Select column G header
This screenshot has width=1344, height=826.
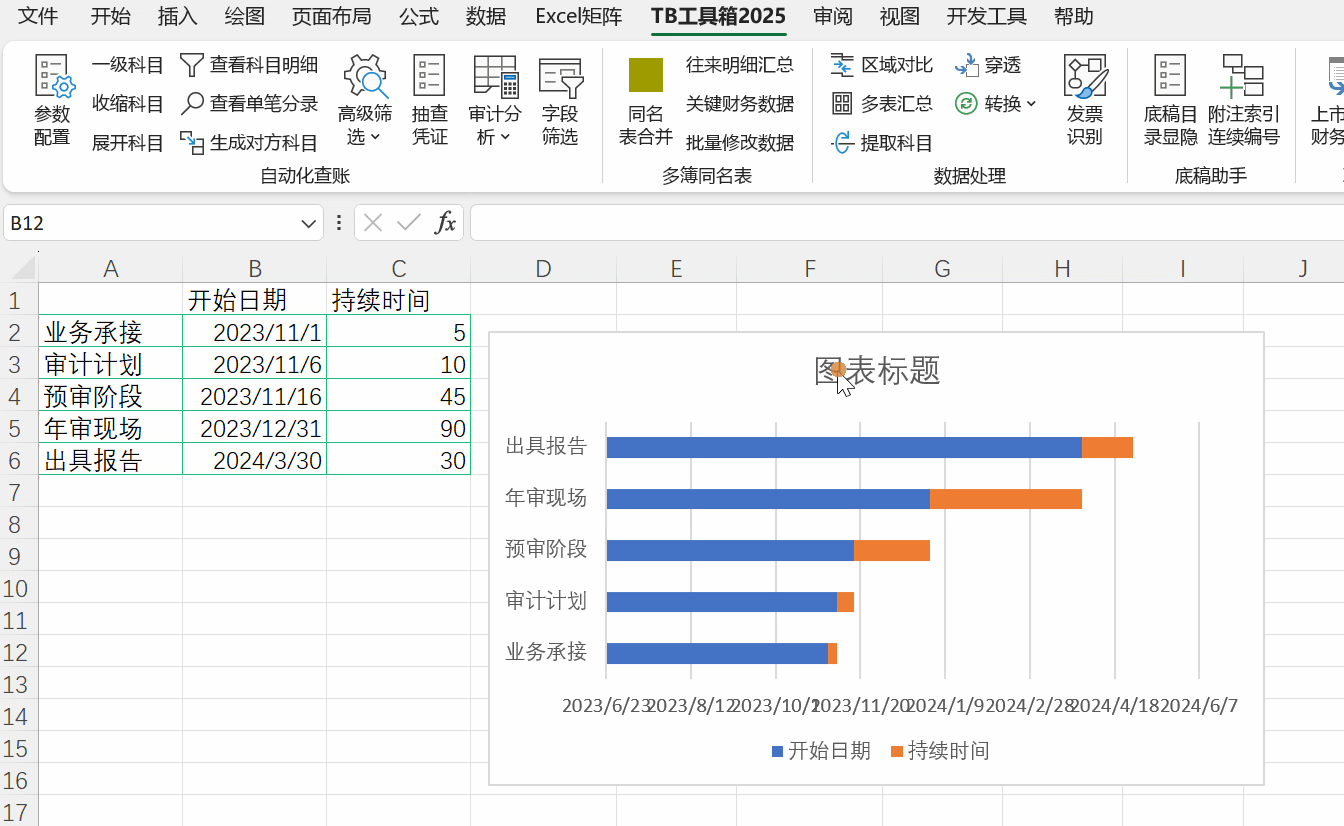(x=942, y=268)
